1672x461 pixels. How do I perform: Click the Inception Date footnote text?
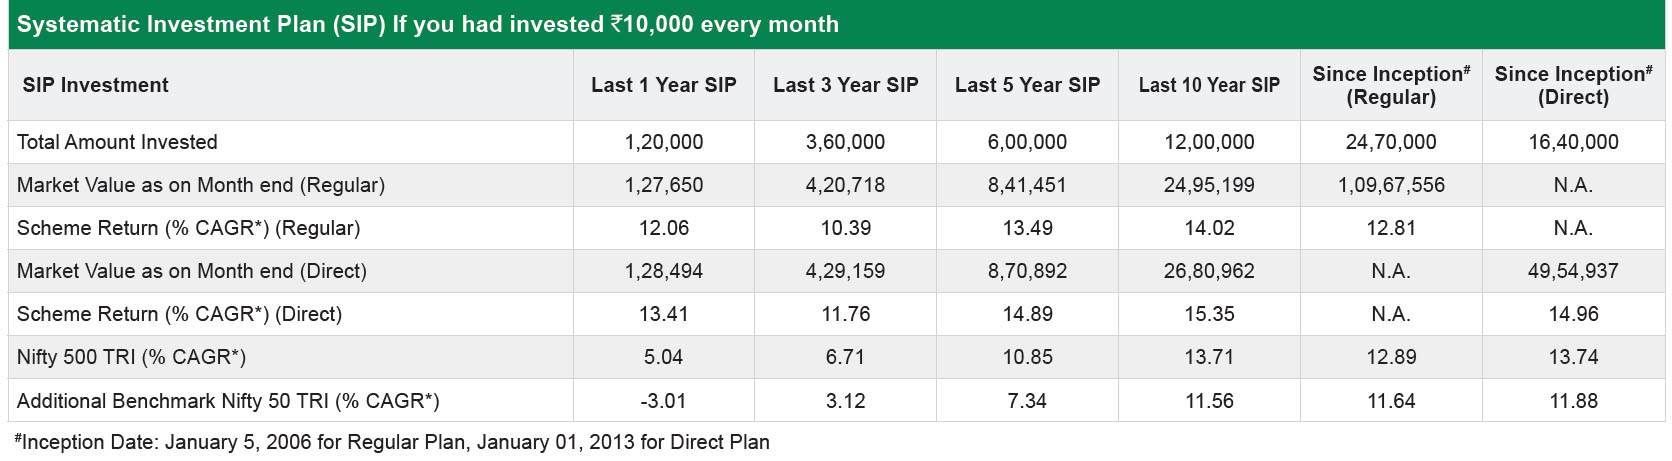(392, 442)
